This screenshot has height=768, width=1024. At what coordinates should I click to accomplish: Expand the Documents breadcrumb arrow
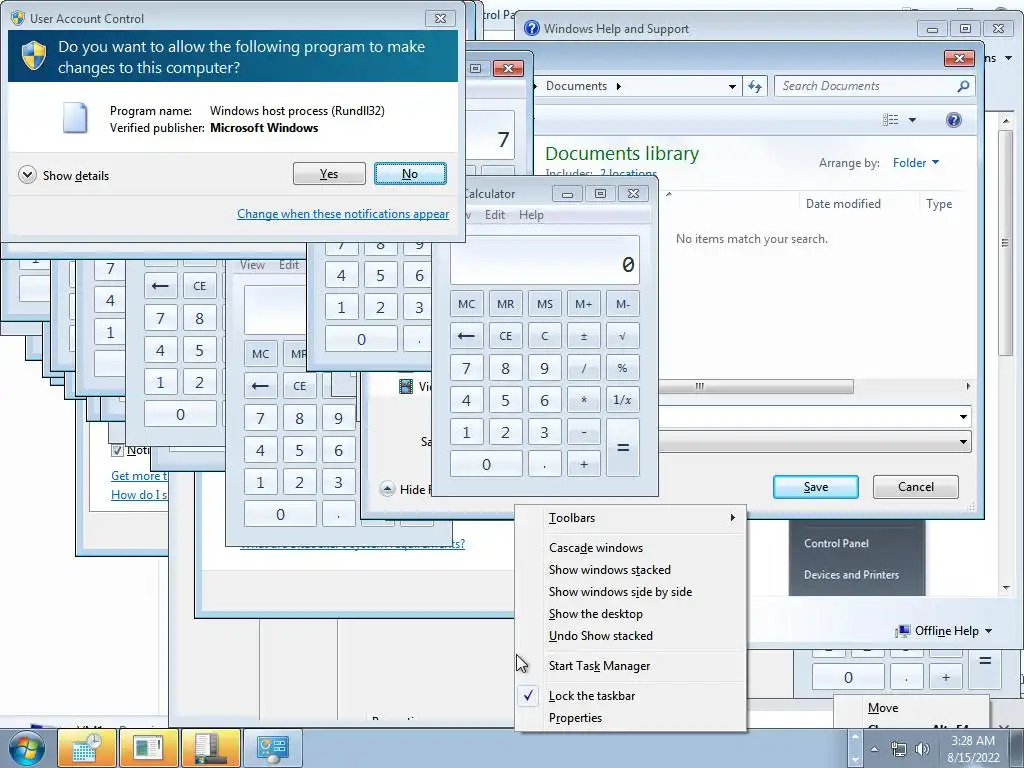pyautogui.click(x=618, y=86)
